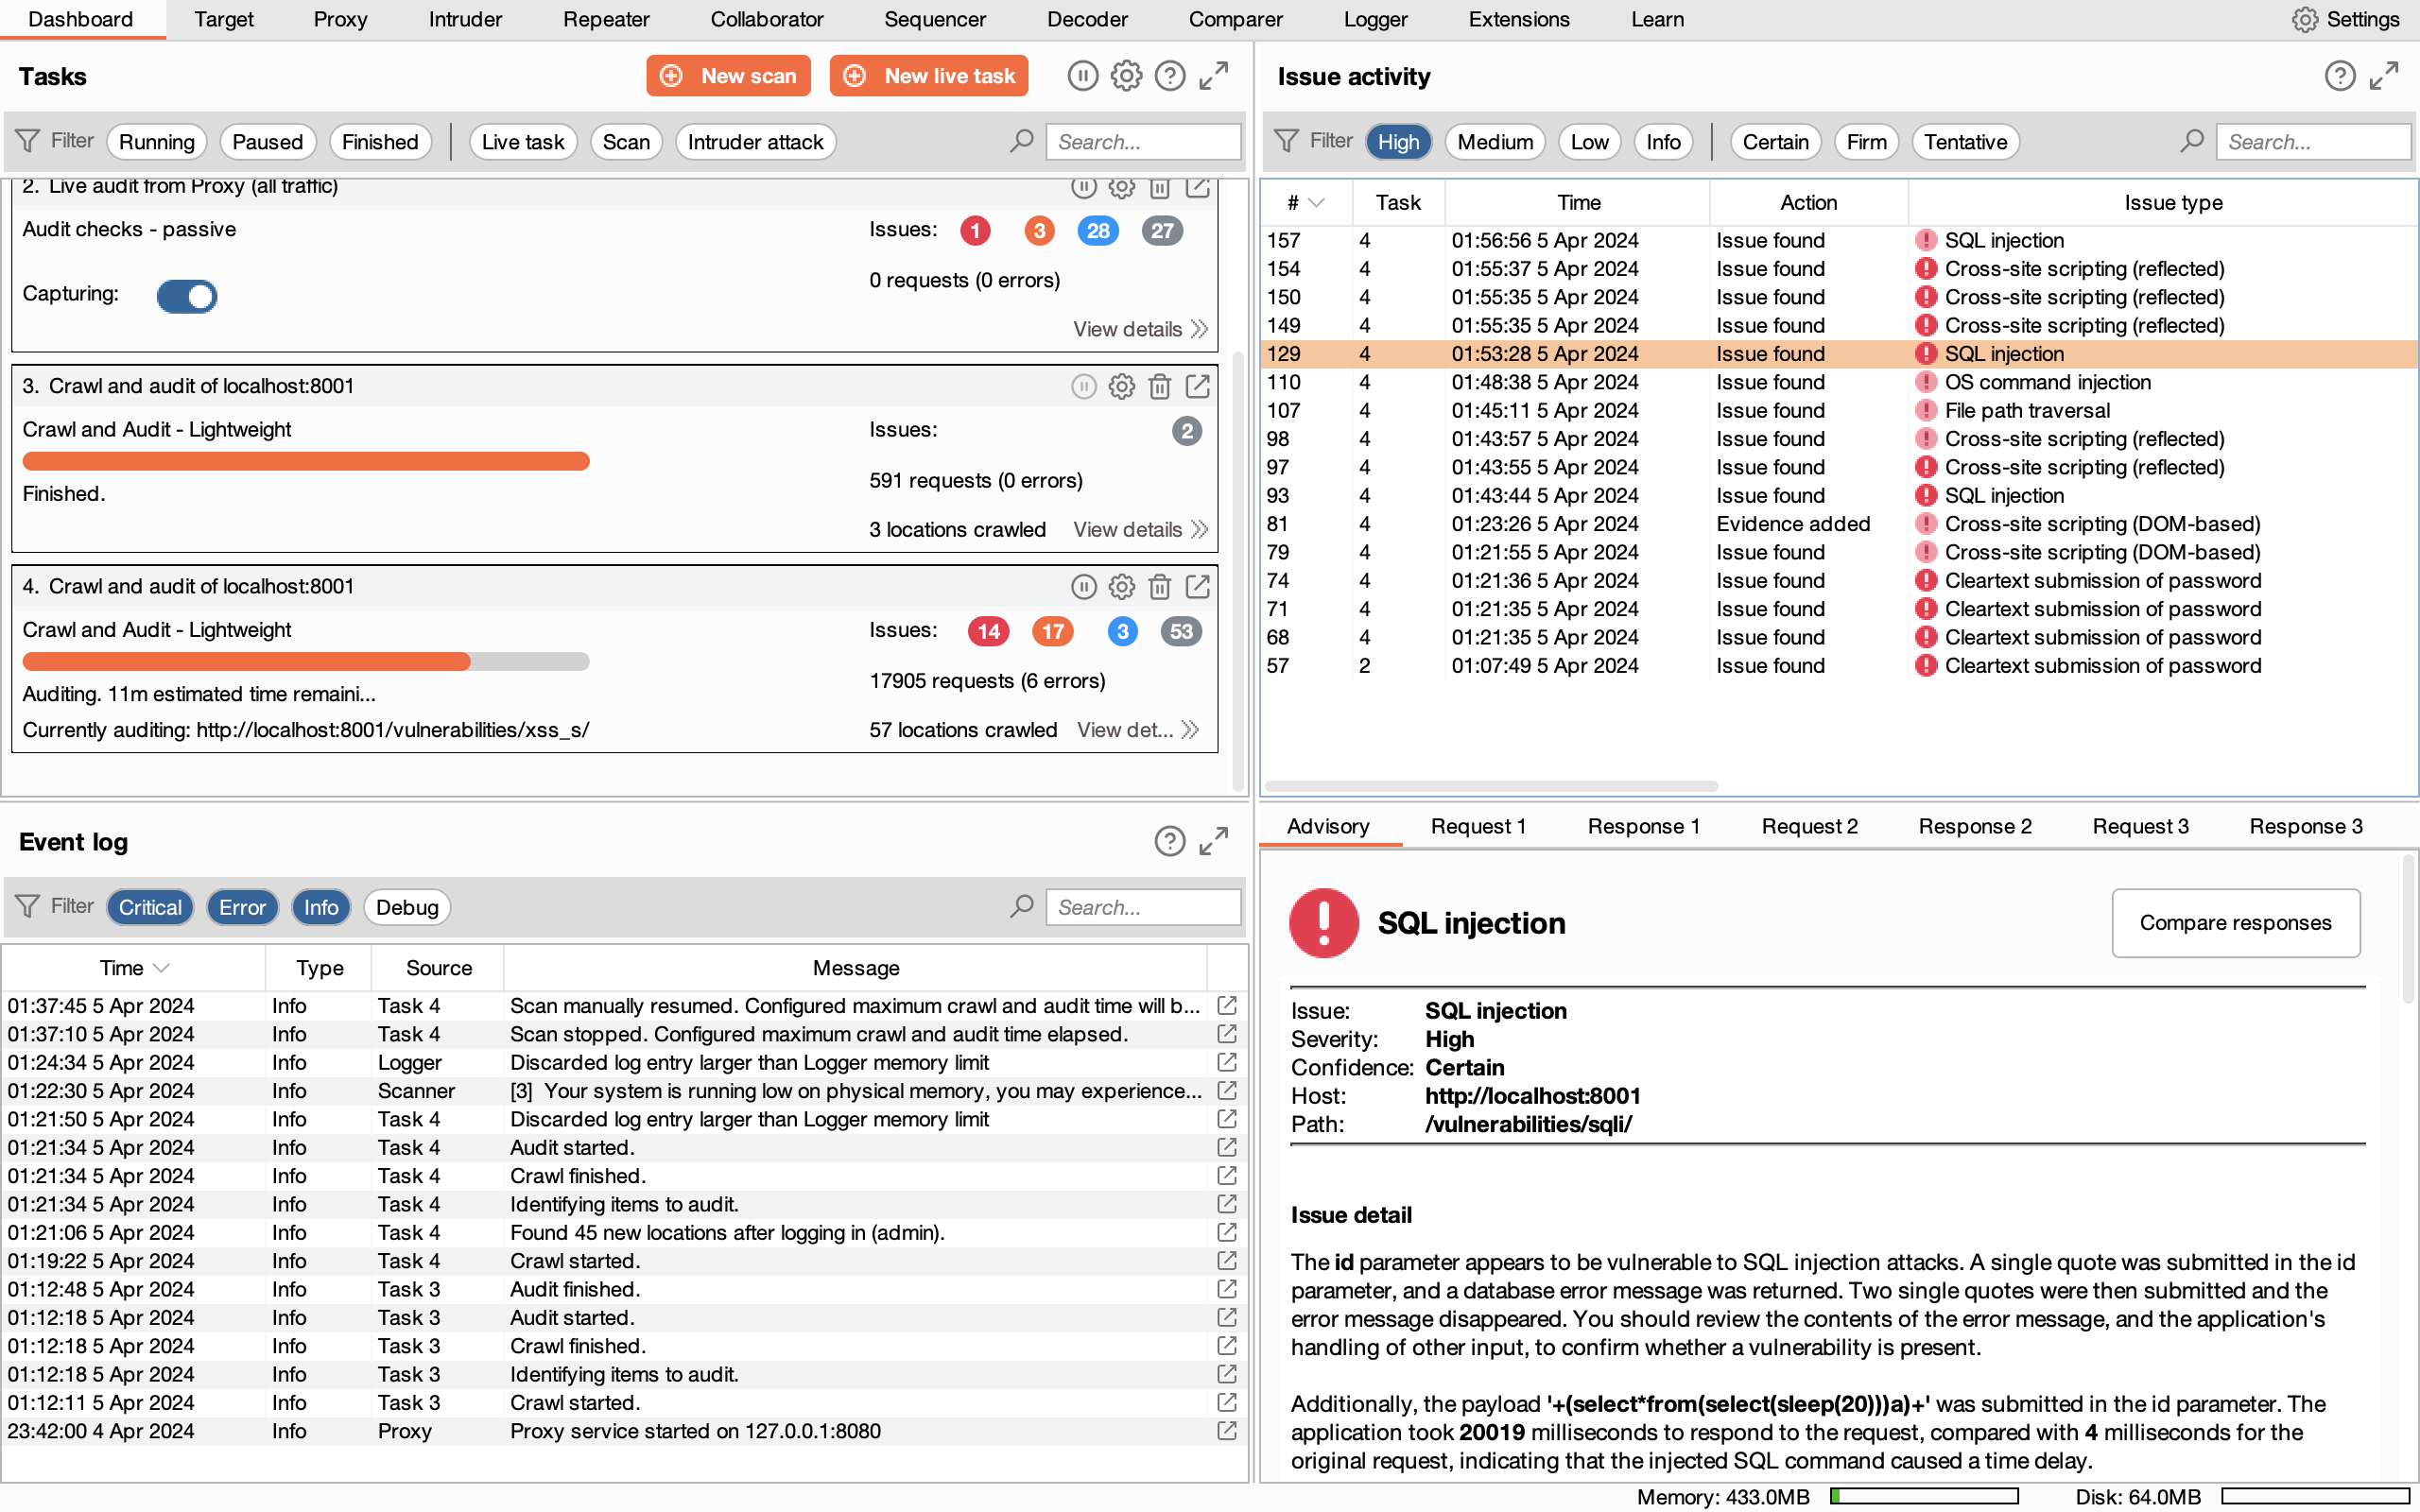The width and height of the screenshot is (2420, 1512).
Task: Expand the Issue activity panel to fullscreen
Action: point(2386,75)
